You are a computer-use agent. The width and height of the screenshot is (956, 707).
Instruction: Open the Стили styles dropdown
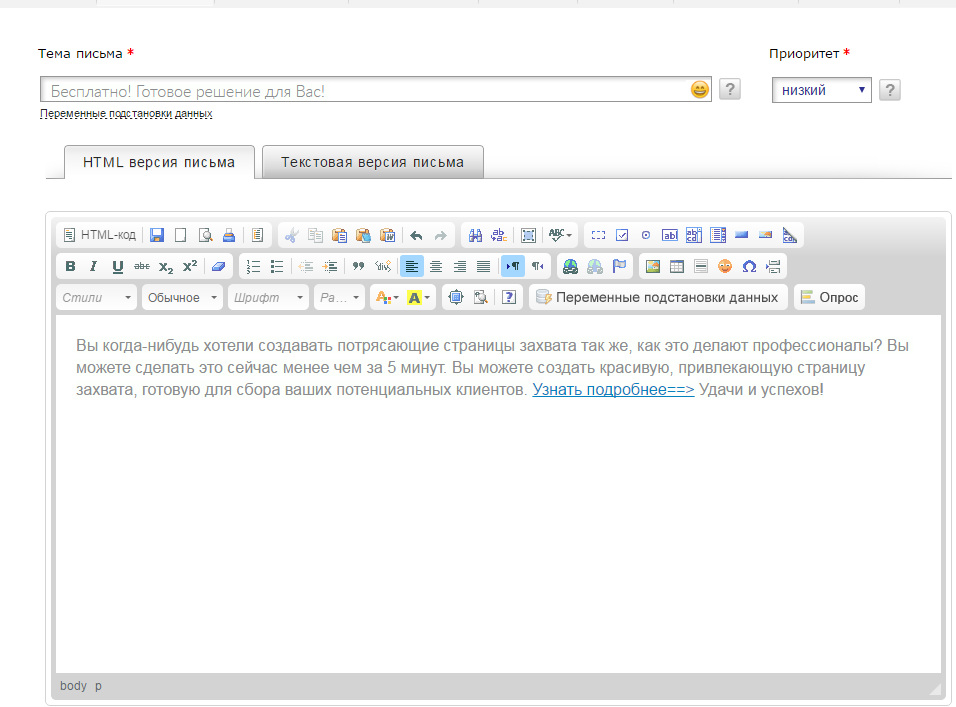(96, 297)
